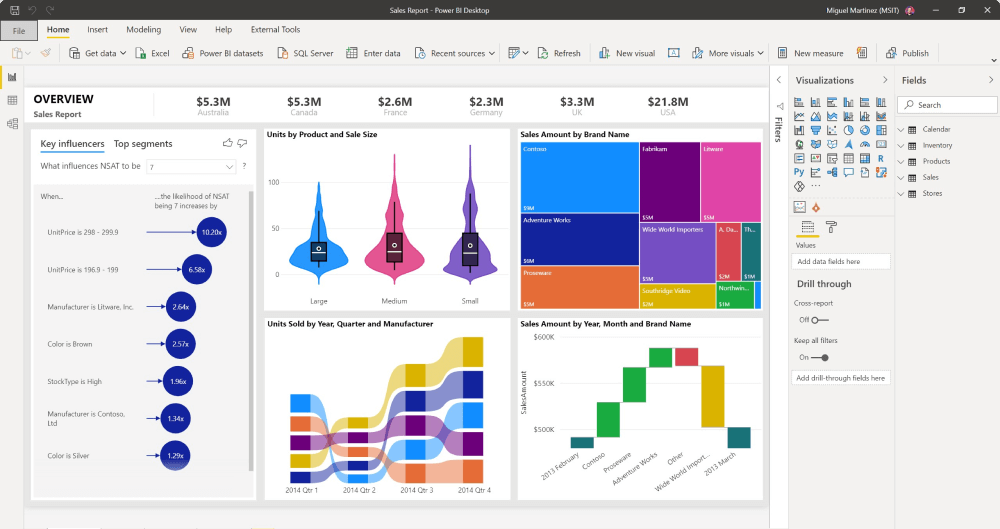The height and width of the screenshot is (529, 1000).
Task: Select the Q&A speech bubble visual
Action: (848, 172)
